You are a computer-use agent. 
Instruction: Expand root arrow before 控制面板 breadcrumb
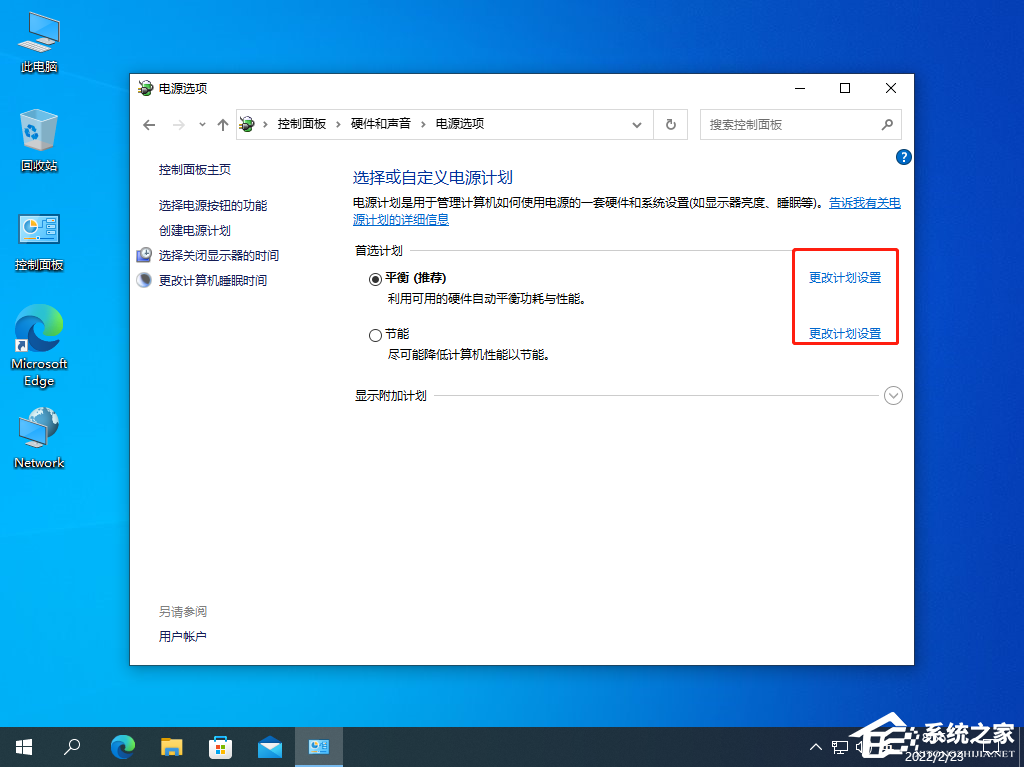[265, 124]
